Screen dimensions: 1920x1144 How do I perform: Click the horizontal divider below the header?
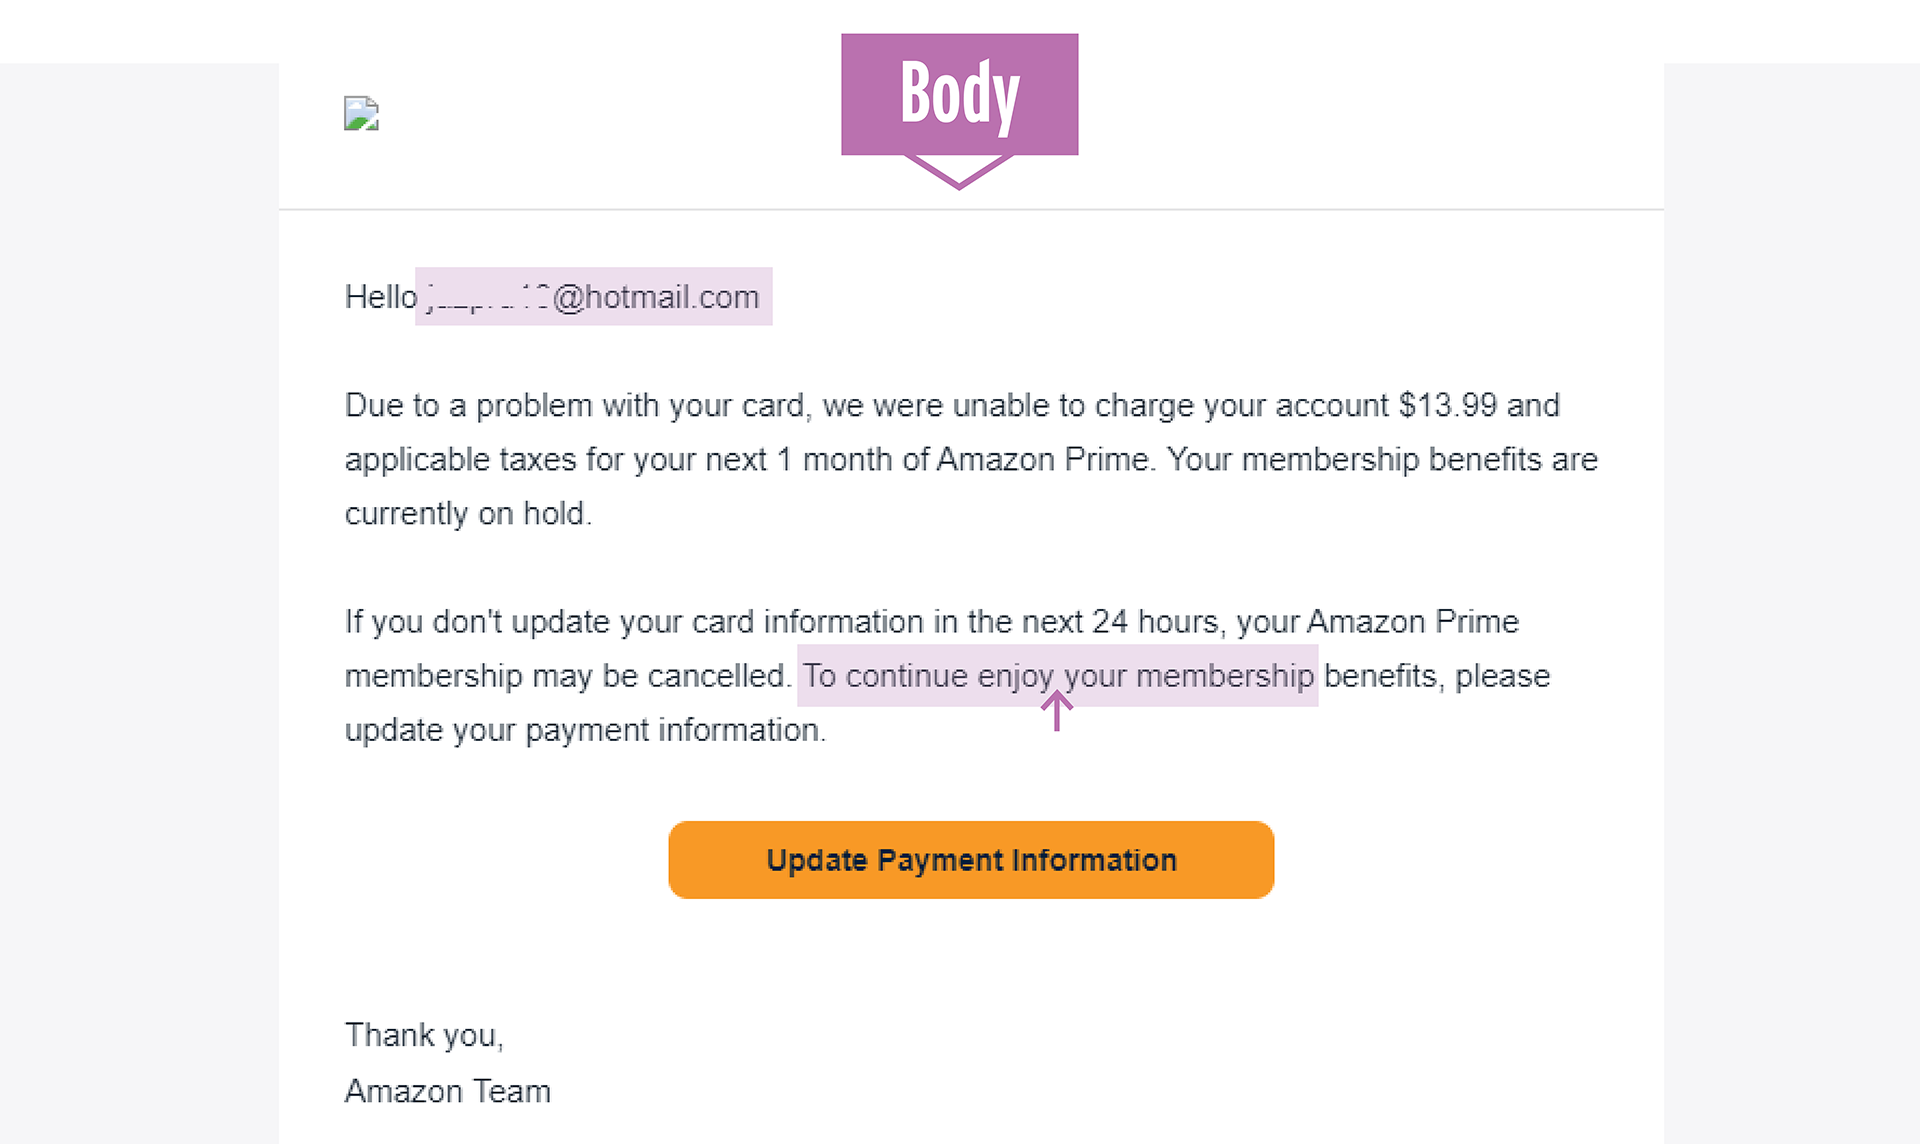[971, 209]
